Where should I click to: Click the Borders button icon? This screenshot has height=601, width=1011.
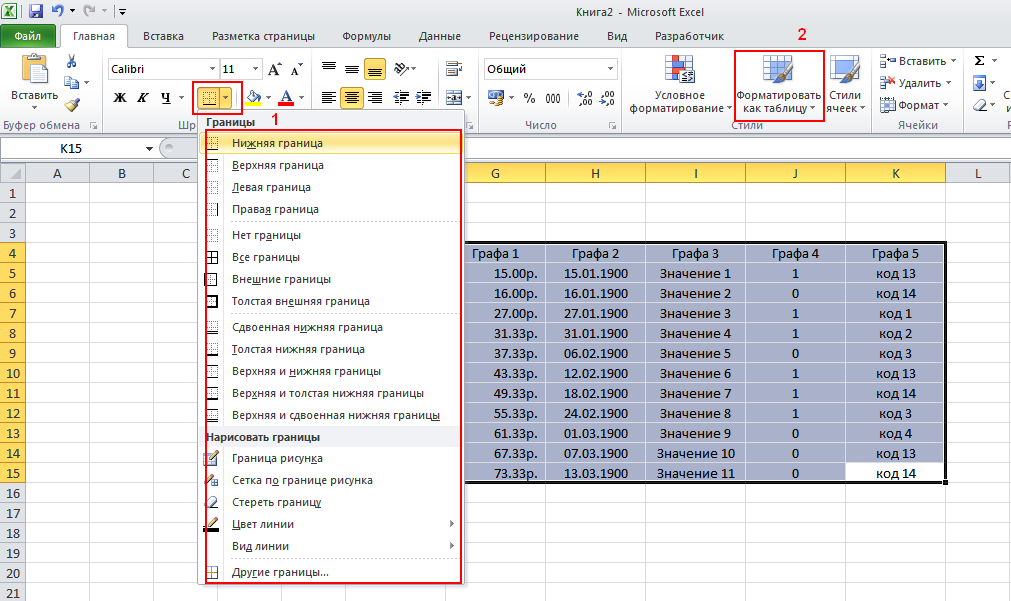209,98
